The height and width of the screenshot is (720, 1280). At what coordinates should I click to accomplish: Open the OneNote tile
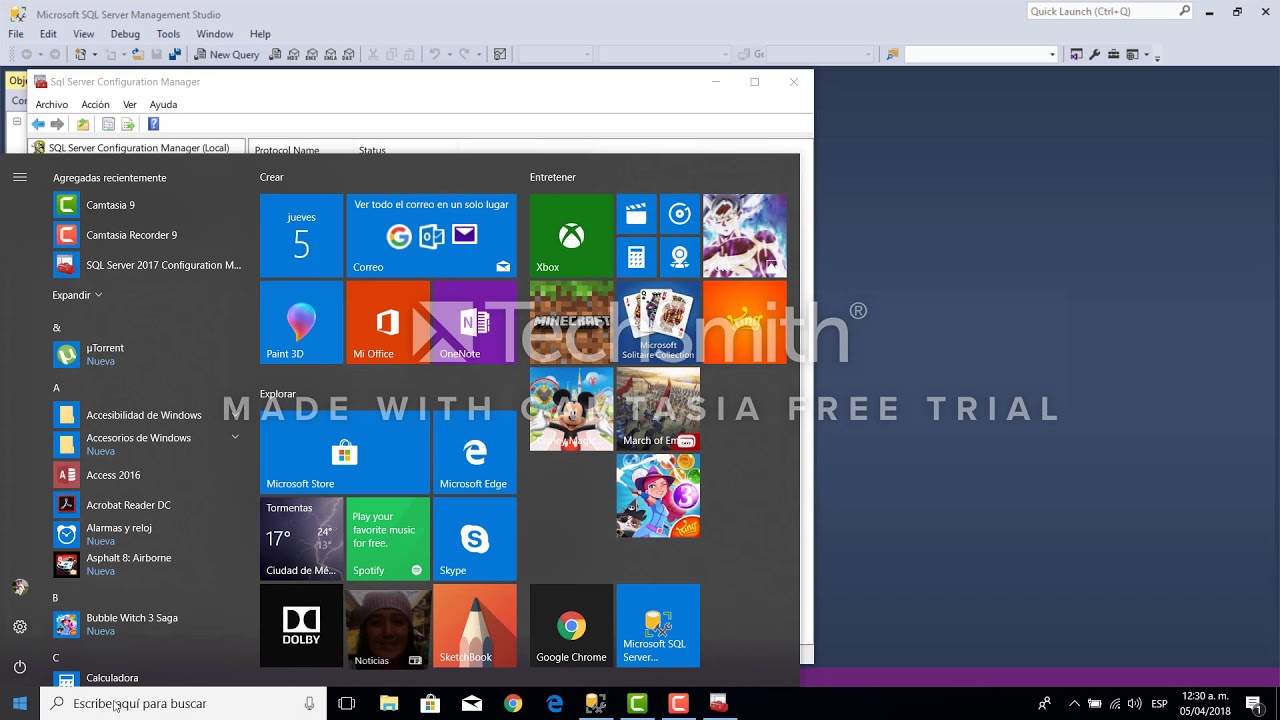point(474,322)
